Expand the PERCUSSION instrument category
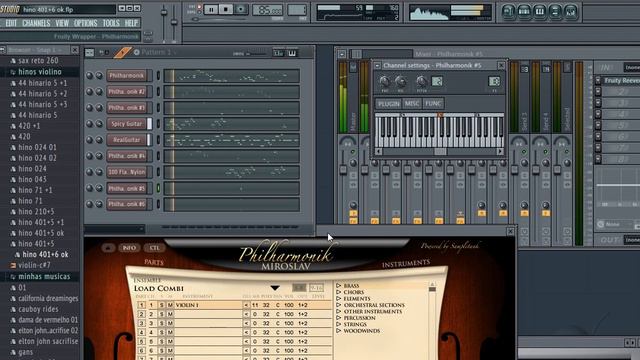Viewport: 640px width, 360px height. point(339,318)
